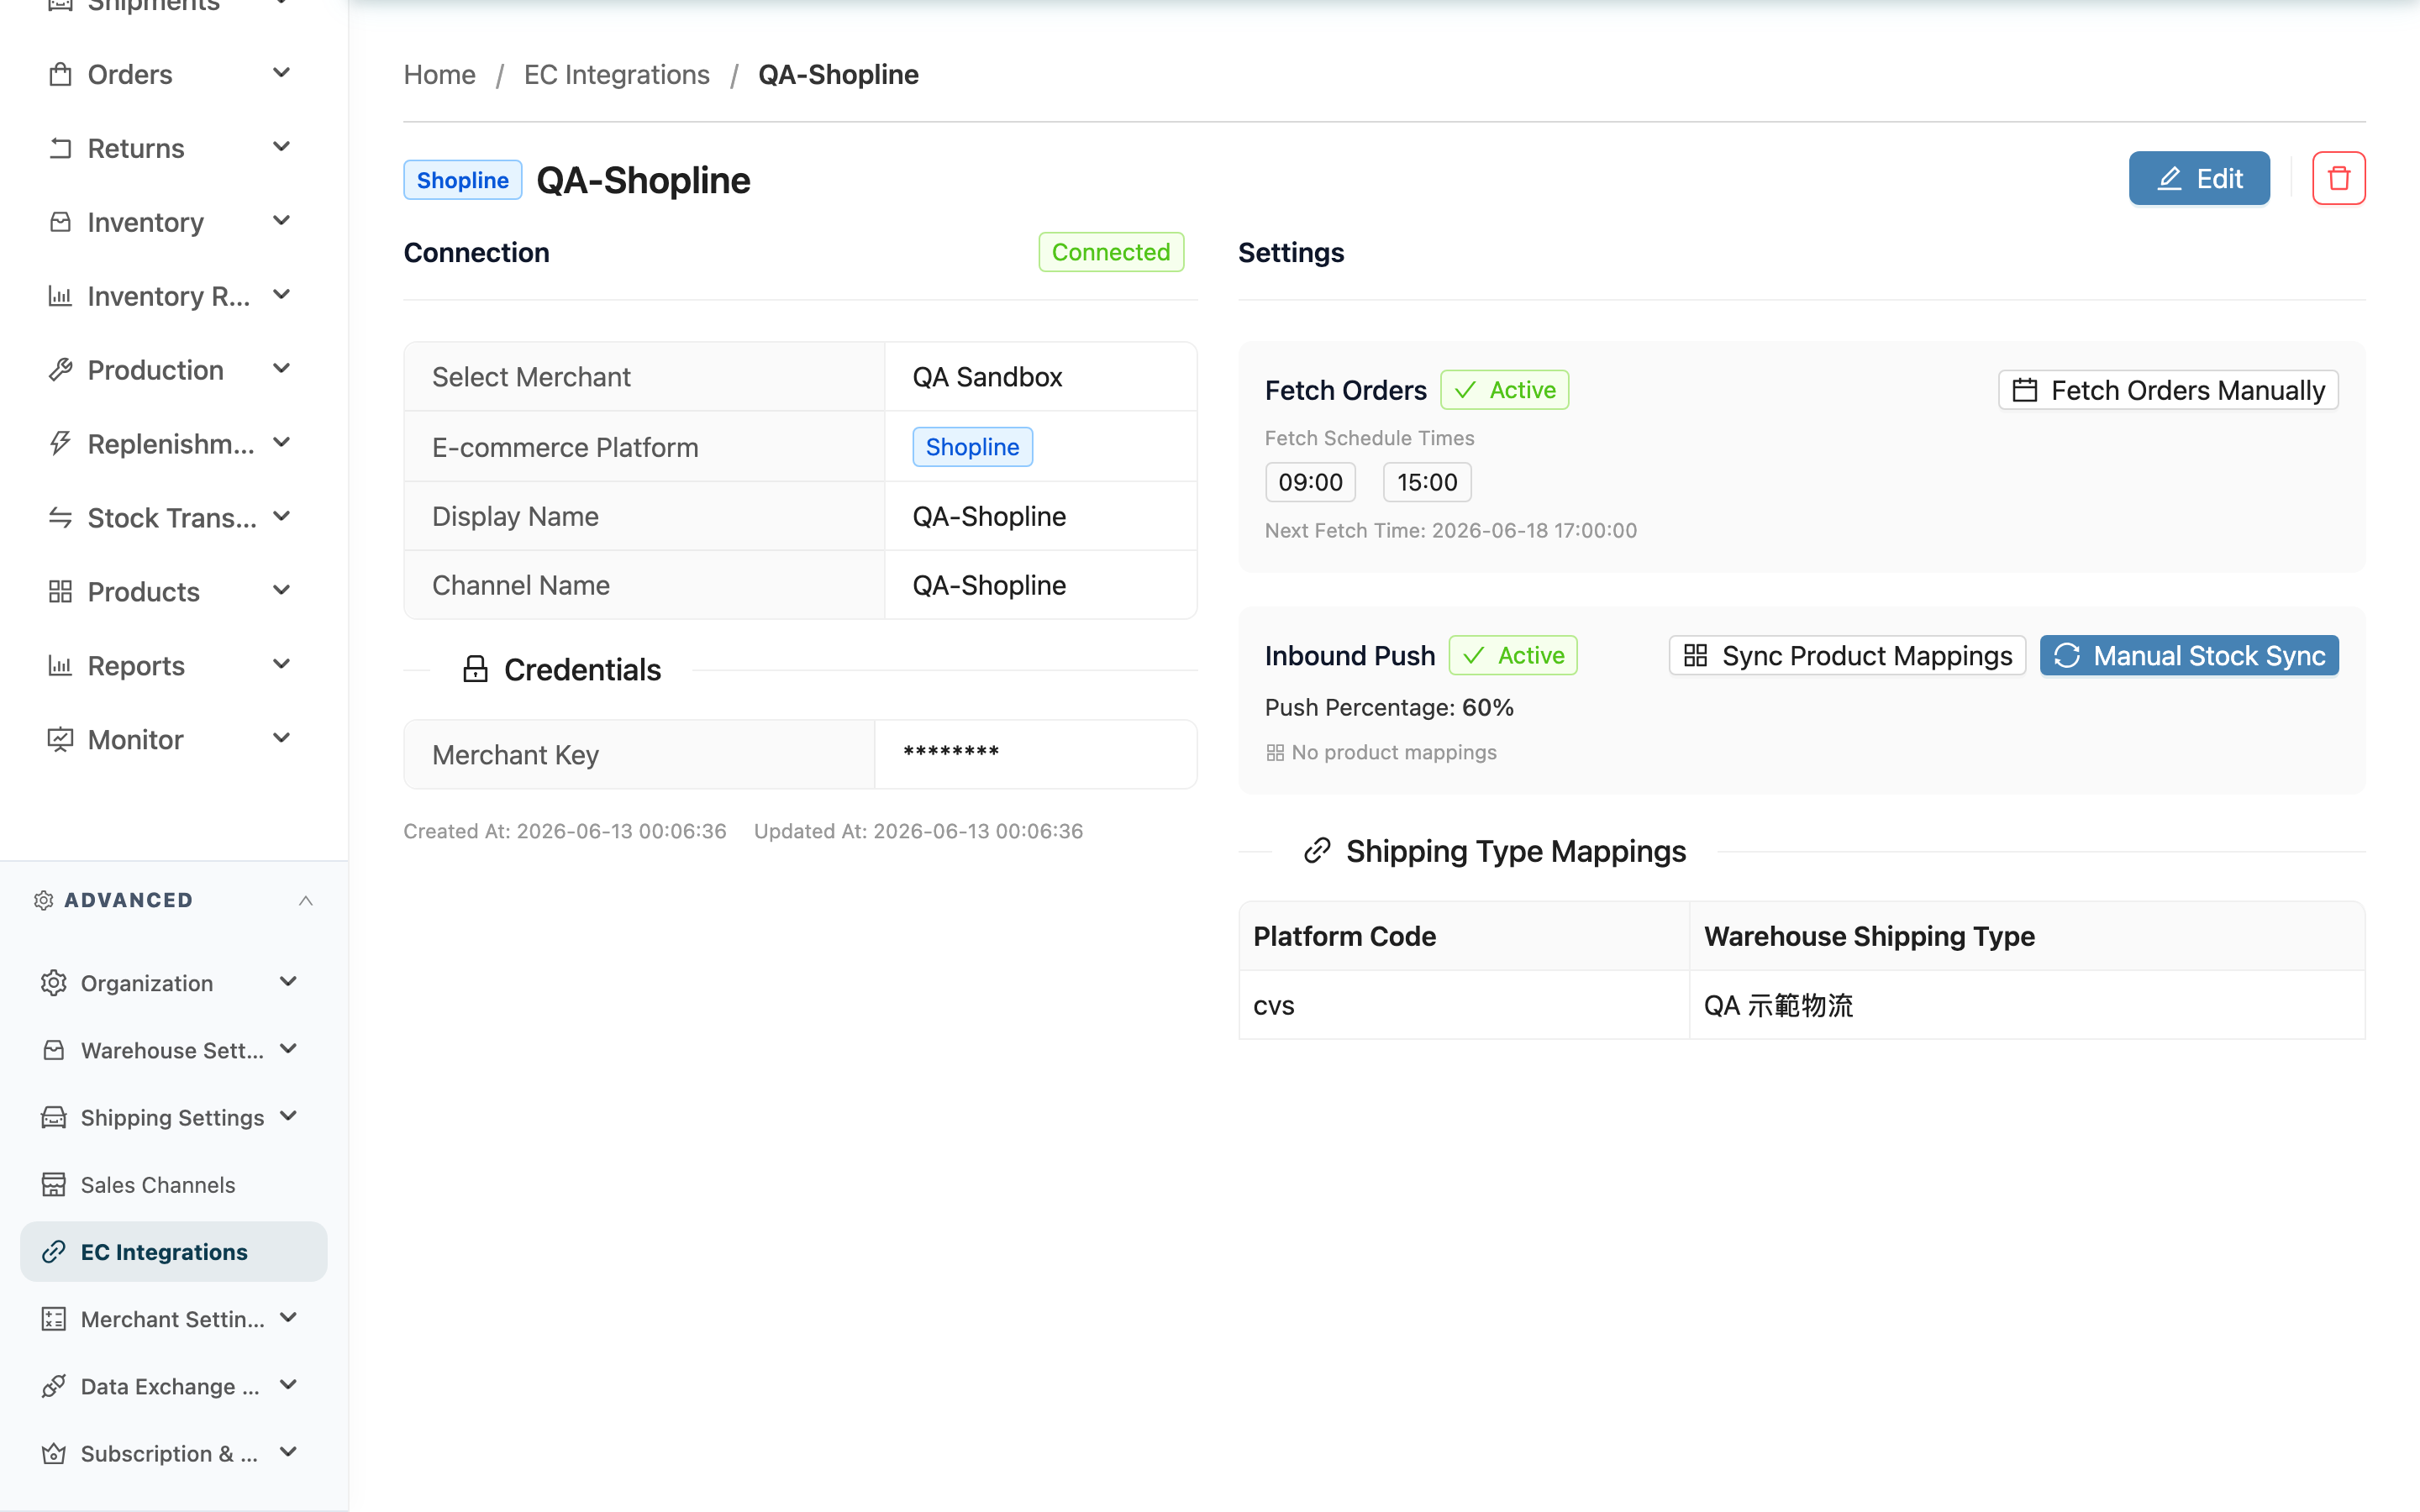Click the Inventory R... chart icon
The width and height of the screenshot is (2420, 1512).
click(x=60, y=296)
